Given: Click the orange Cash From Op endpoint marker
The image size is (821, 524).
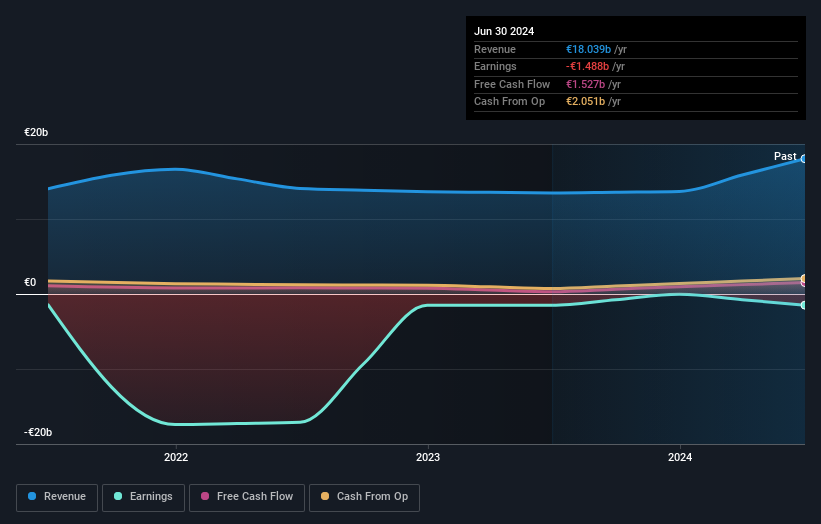Looking at the screenshot, I should point(803,278).
